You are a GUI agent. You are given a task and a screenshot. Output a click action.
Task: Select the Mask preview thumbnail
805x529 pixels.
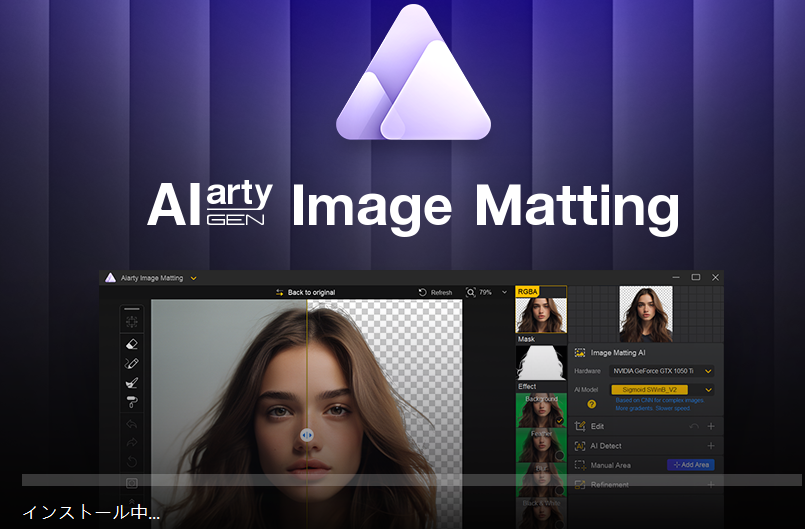[x=541, y=362]
